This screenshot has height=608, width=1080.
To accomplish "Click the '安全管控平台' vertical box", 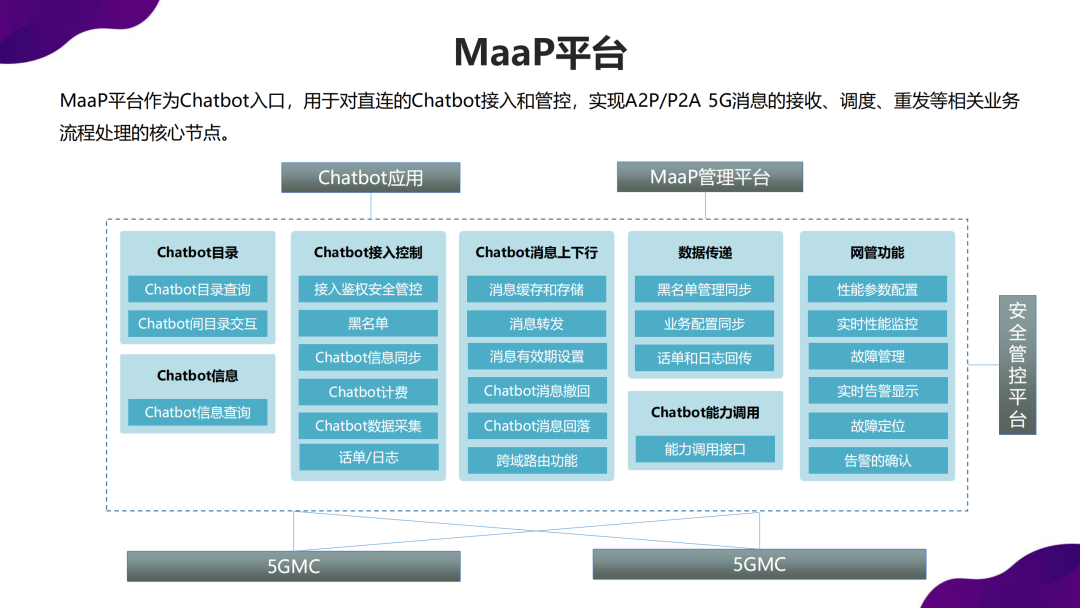I will point(1017,365).
